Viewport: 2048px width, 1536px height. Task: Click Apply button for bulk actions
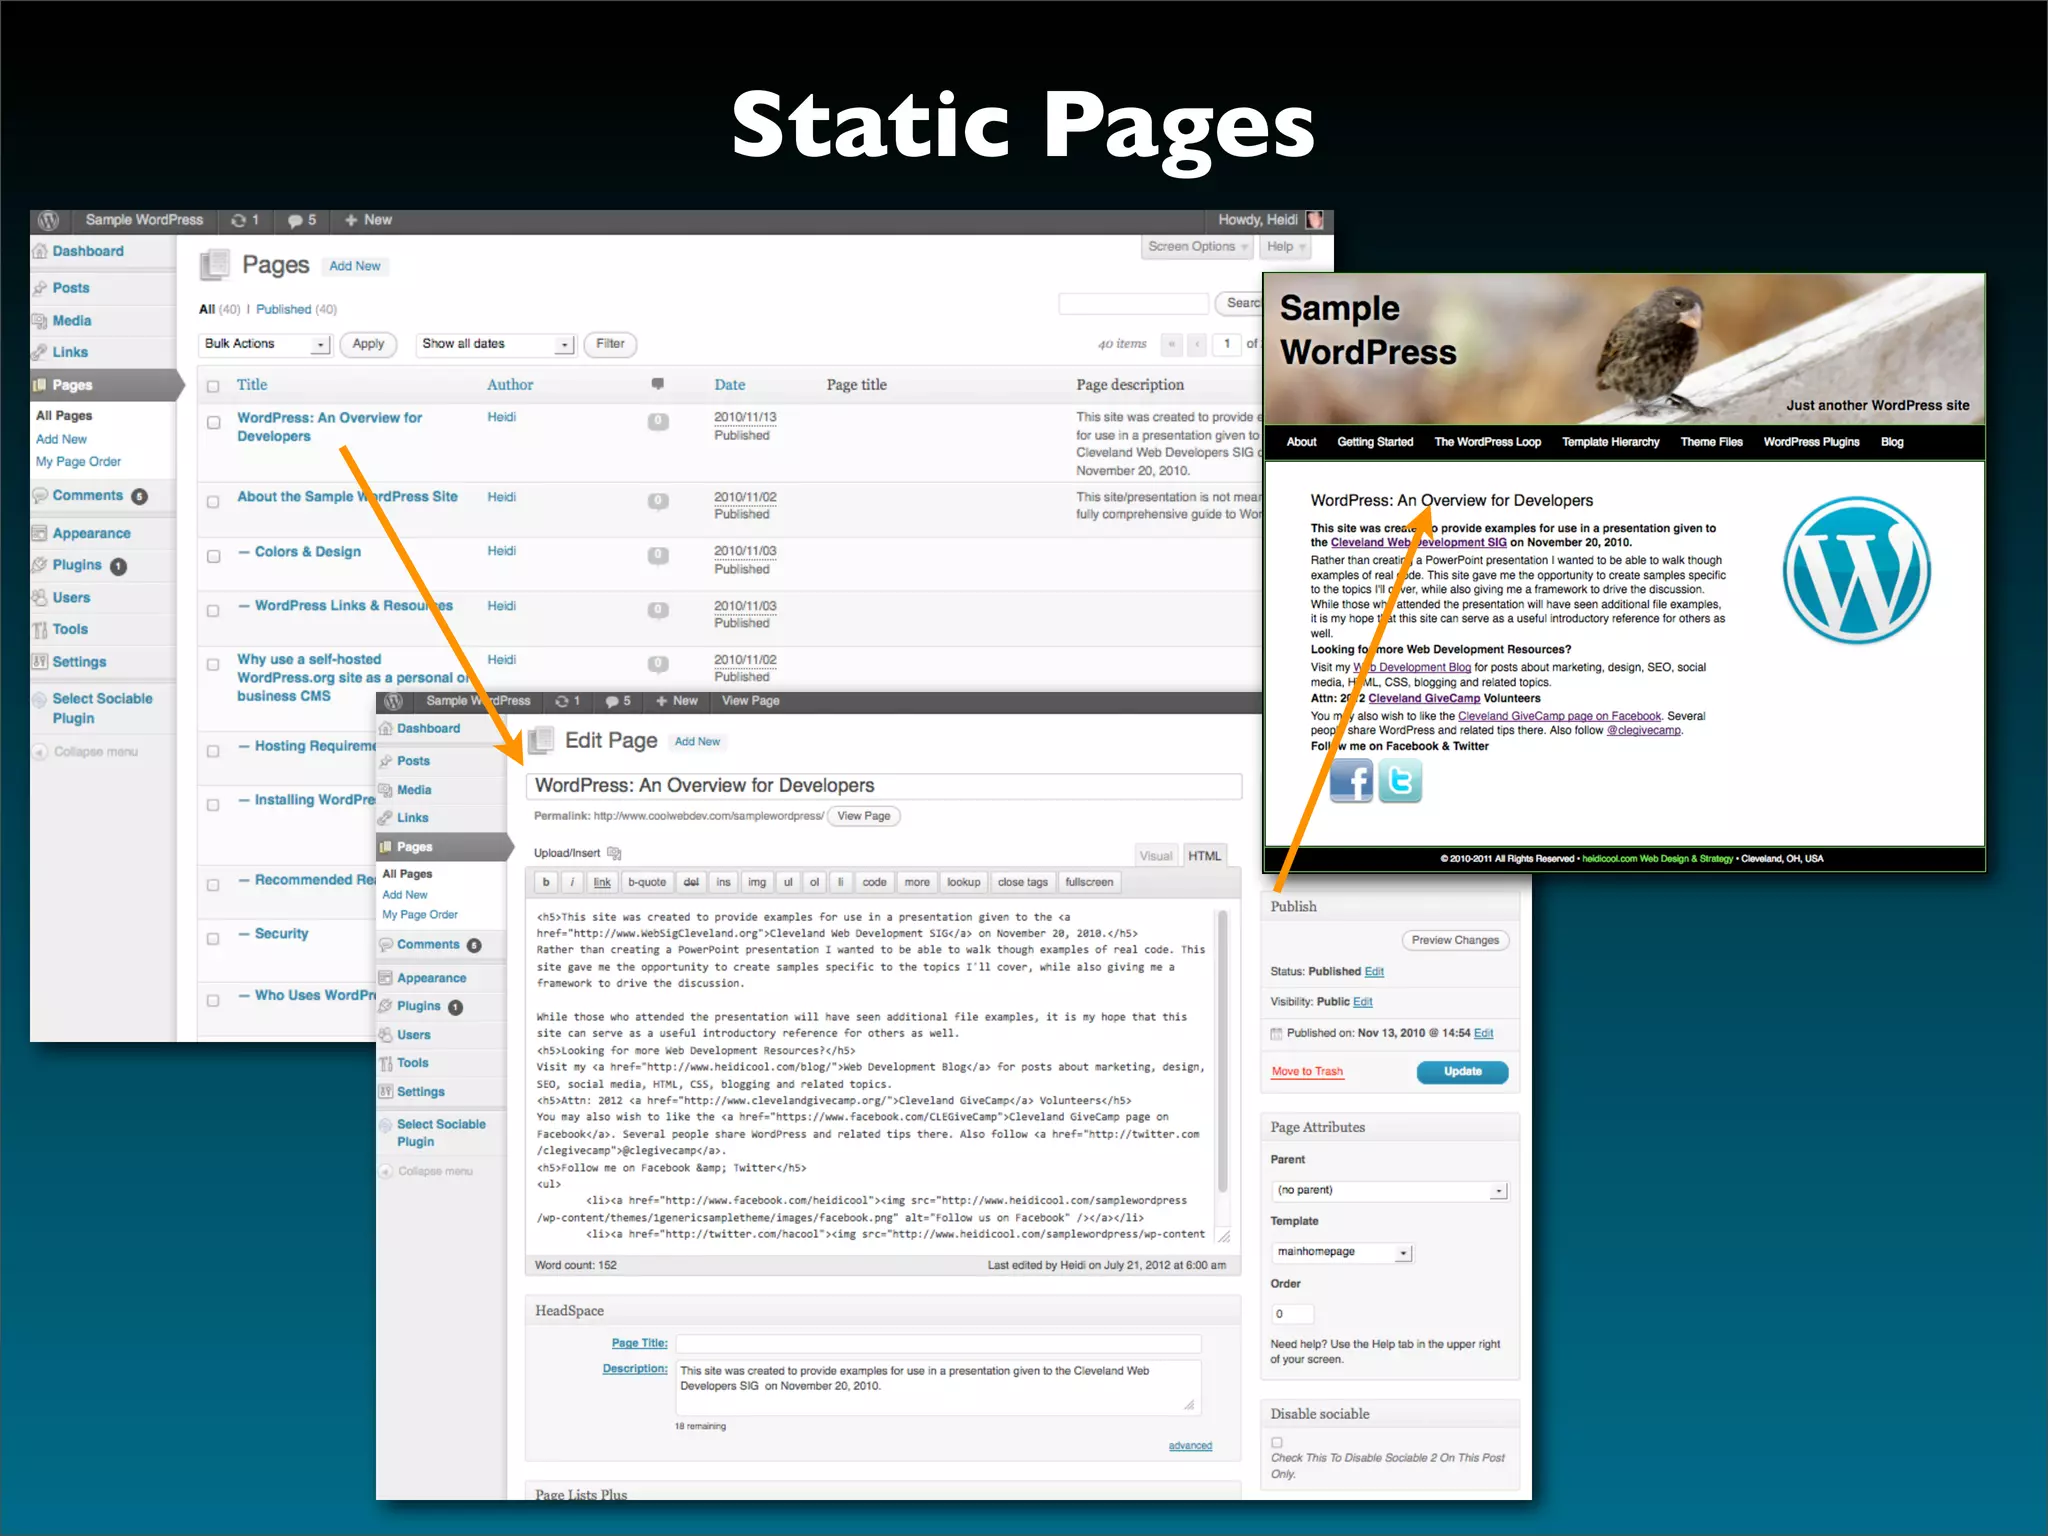(x=368, y=344)
